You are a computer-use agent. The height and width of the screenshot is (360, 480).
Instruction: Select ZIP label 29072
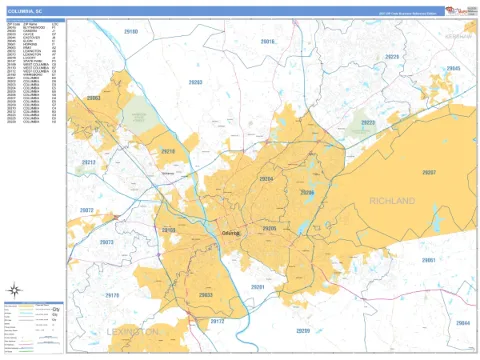(87, 210)
